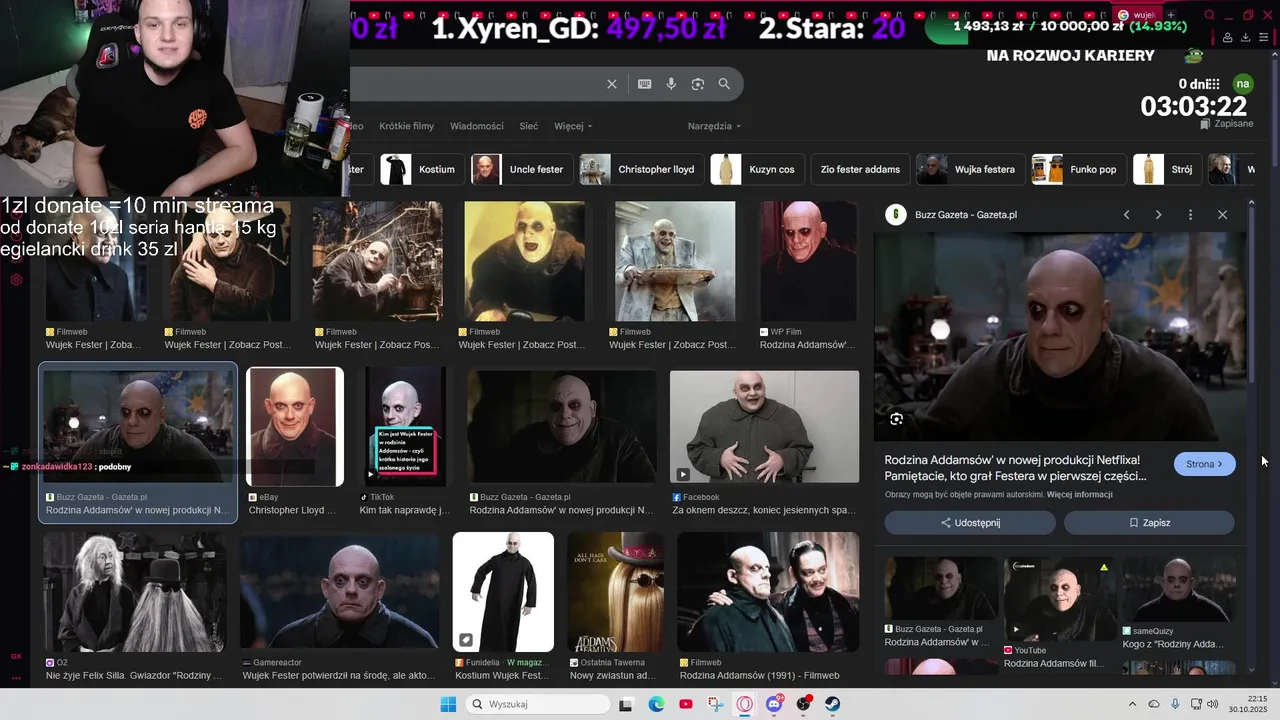
Task: Show previous image in preview panel
Action: coord(1127,215)
